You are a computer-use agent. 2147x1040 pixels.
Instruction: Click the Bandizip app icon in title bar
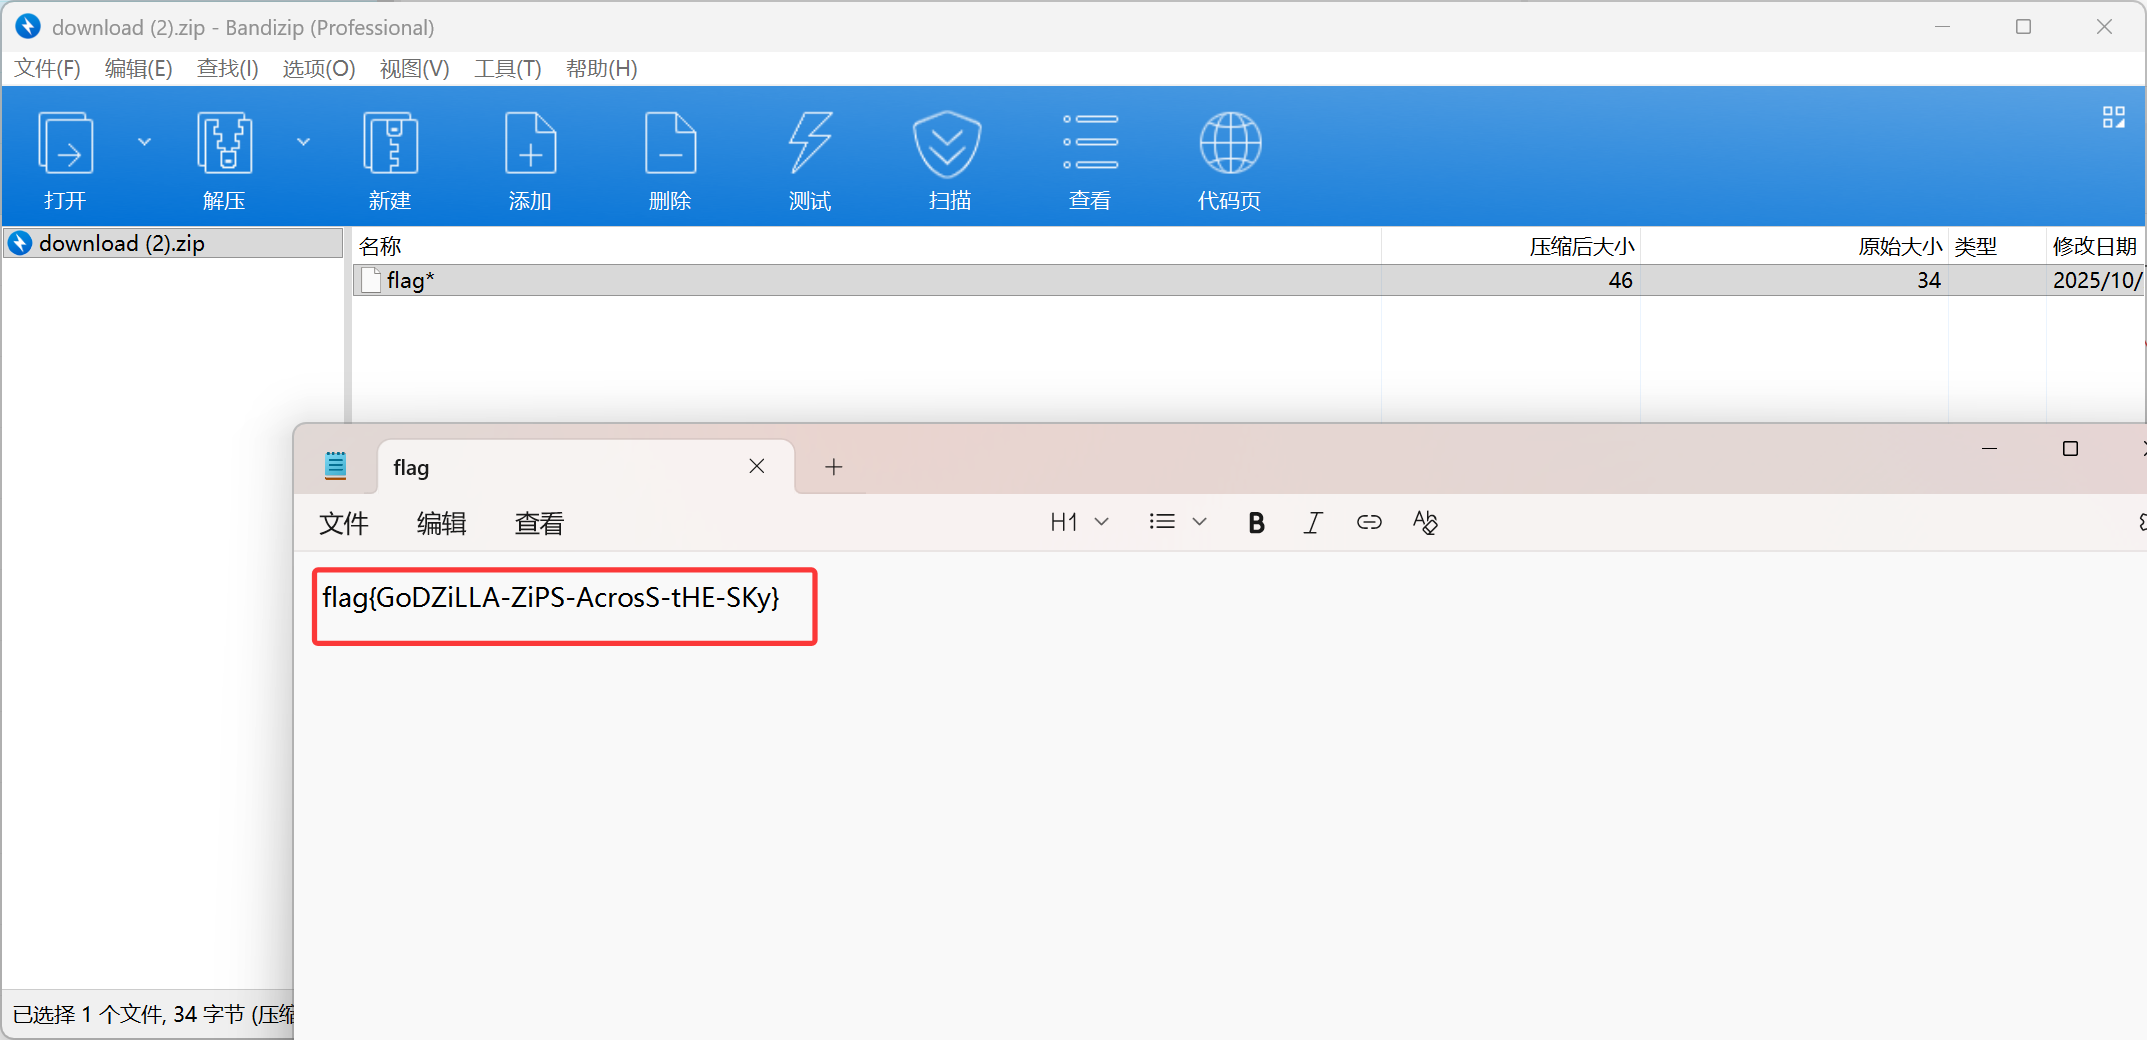click(28, 27)
